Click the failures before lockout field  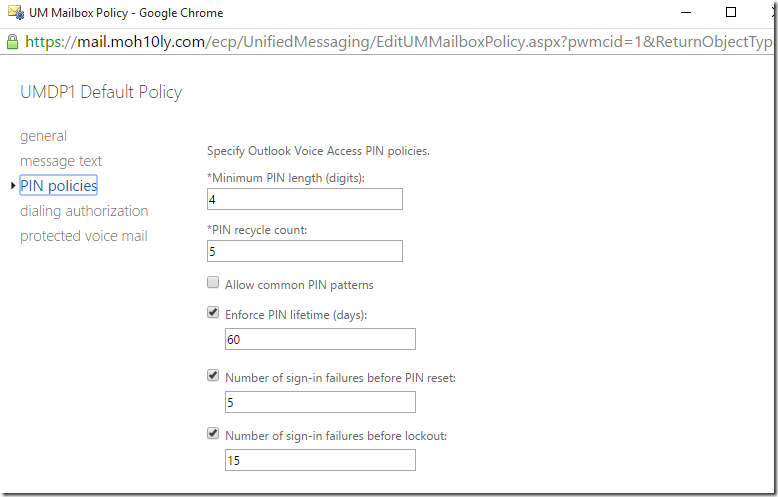(320, 460)
